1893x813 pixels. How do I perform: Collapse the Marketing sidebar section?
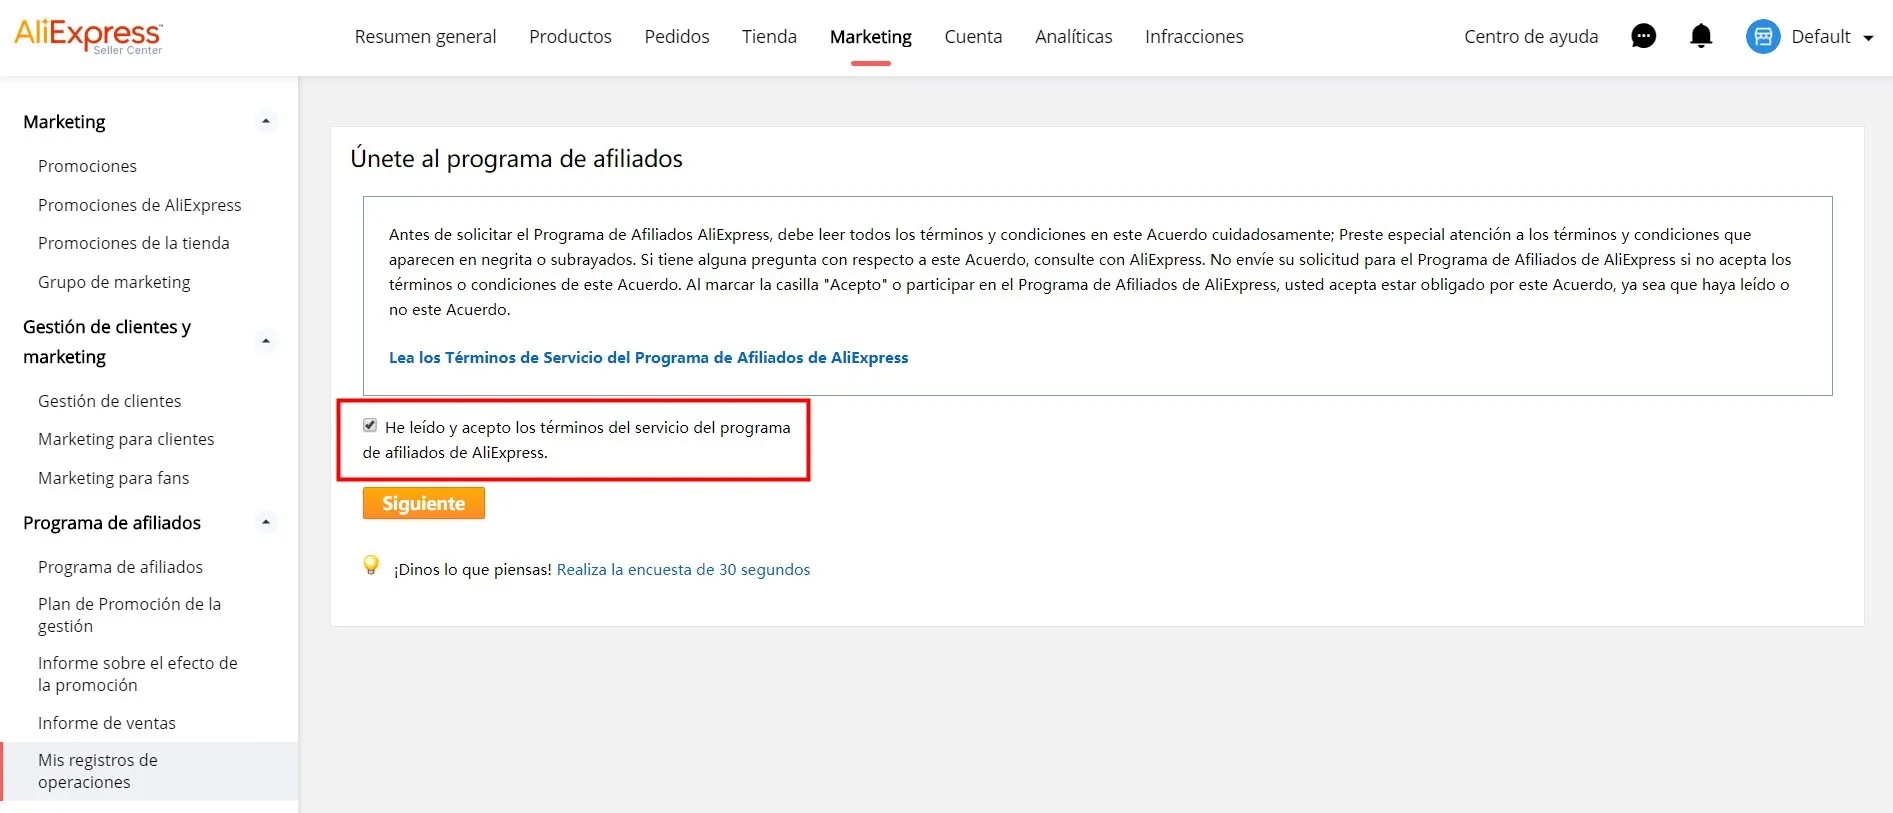pos(266,121)
